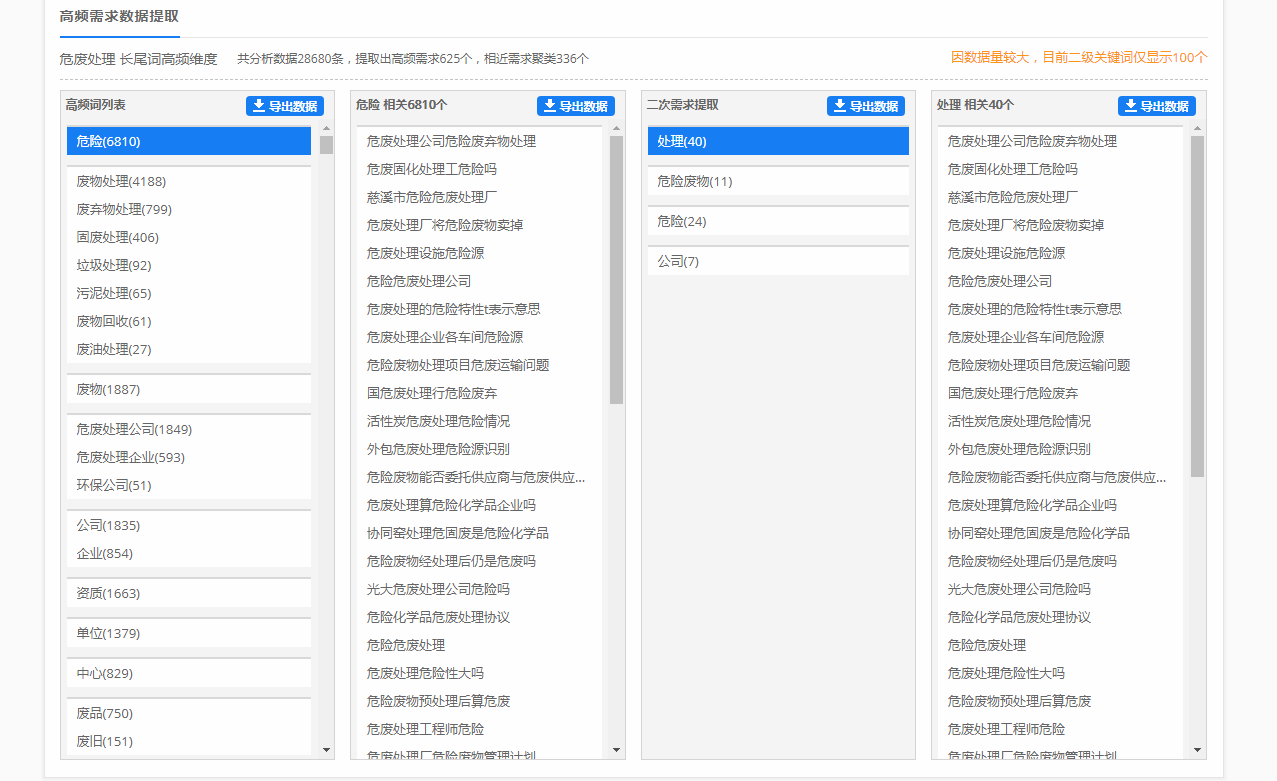Image resolution: width=1277 pixels, height=781 pixels.
Task: Select 处理(40) in 二次需求提取 panel
Action: (778, 141)
